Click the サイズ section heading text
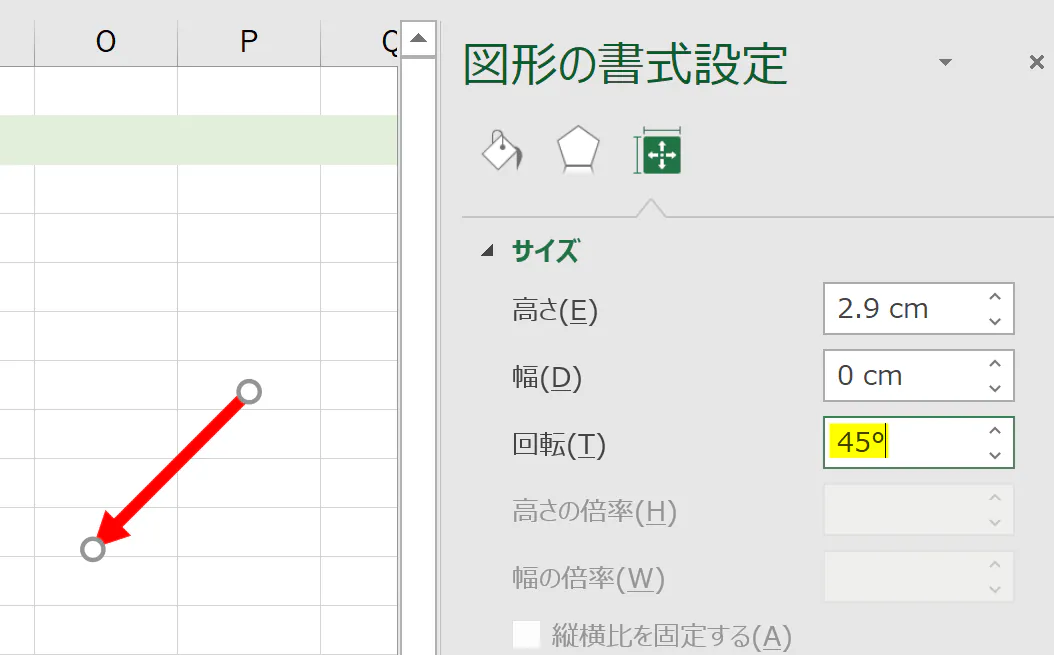1054x655 pixels. pos(545,252)
